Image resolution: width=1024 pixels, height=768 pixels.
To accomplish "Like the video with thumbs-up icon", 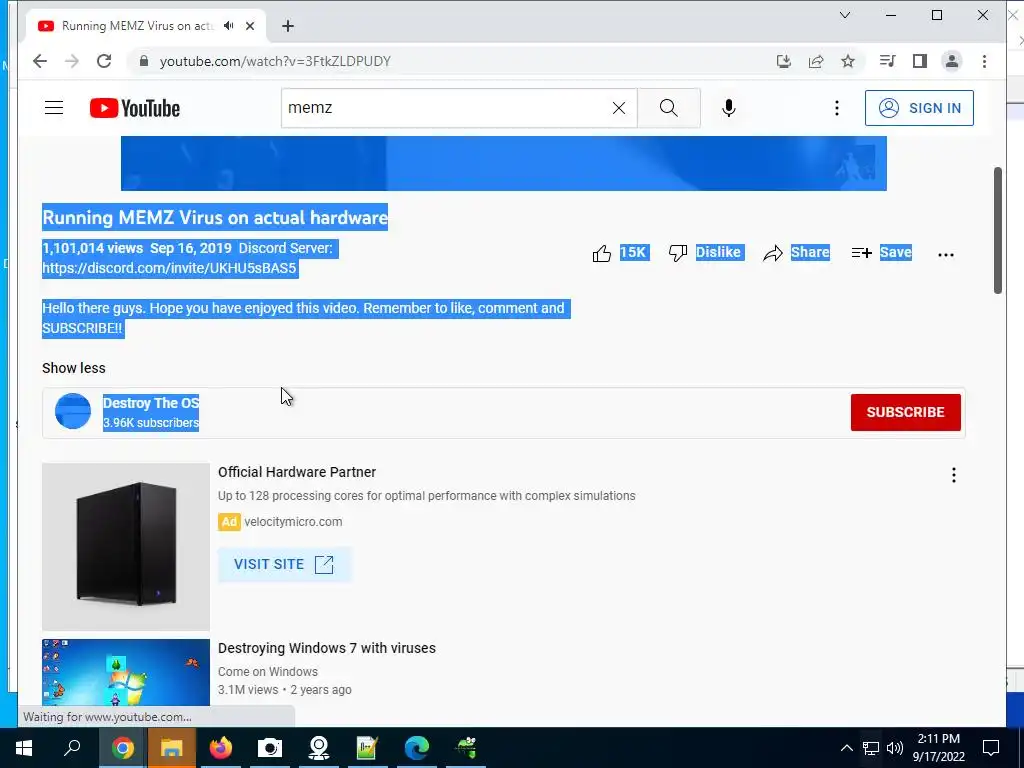I will tap(601, 253).
